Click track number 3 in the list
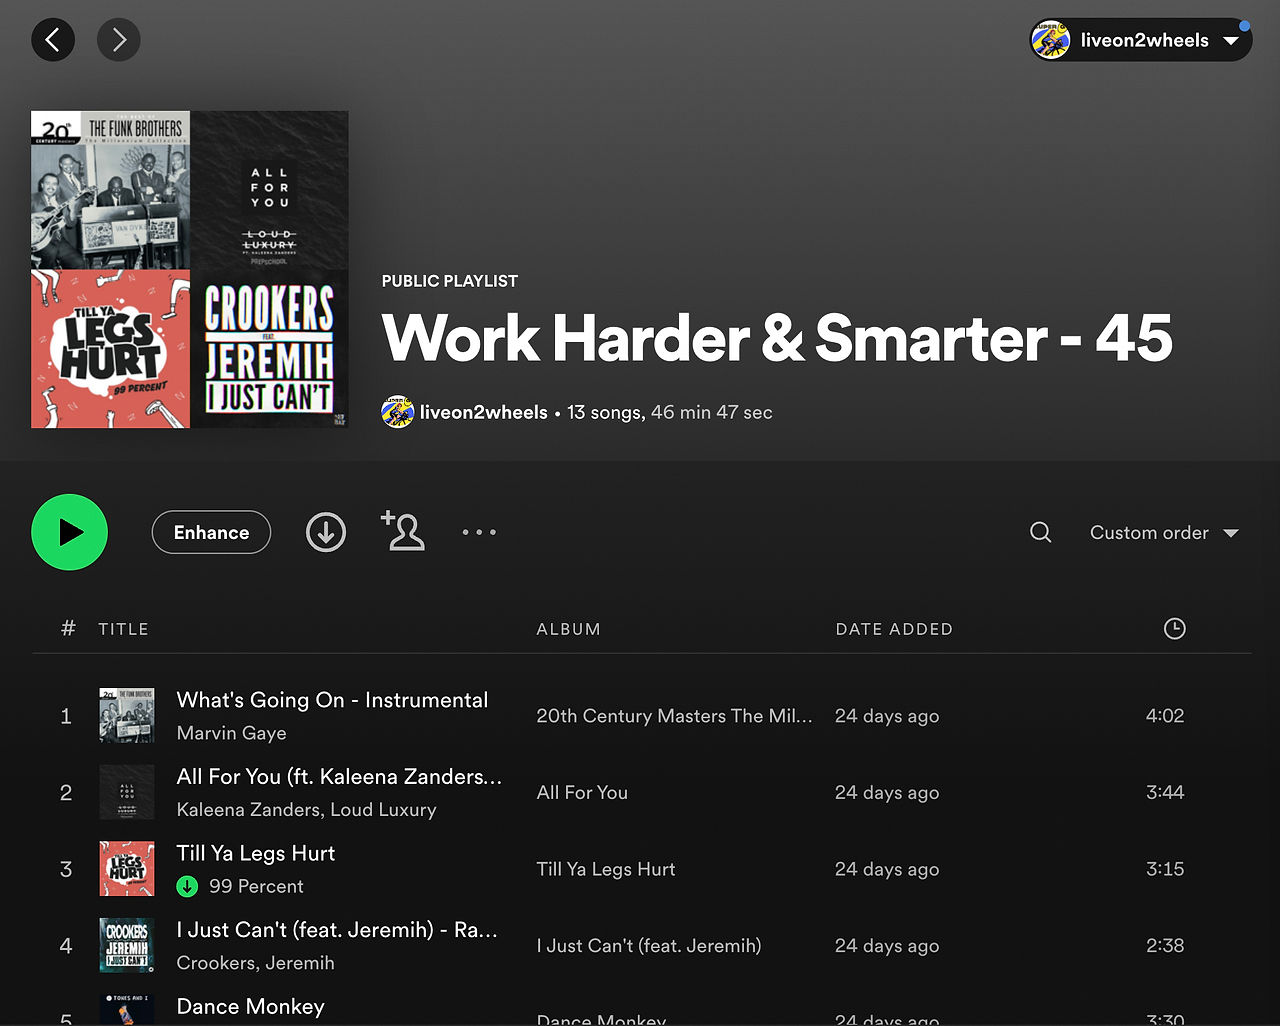 click(x=66, y=869)
